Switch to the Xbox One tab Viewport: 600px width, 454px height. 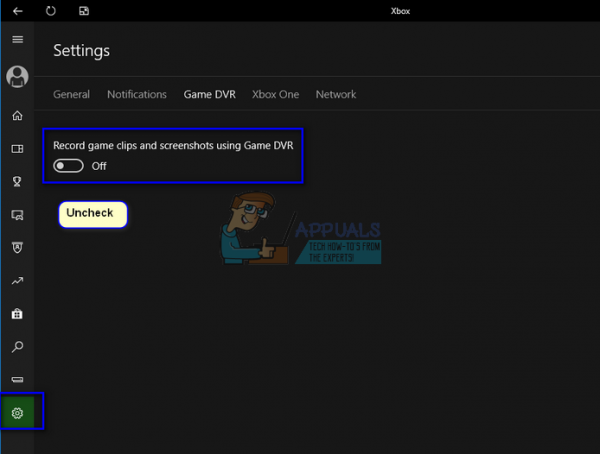click(276, 94)
